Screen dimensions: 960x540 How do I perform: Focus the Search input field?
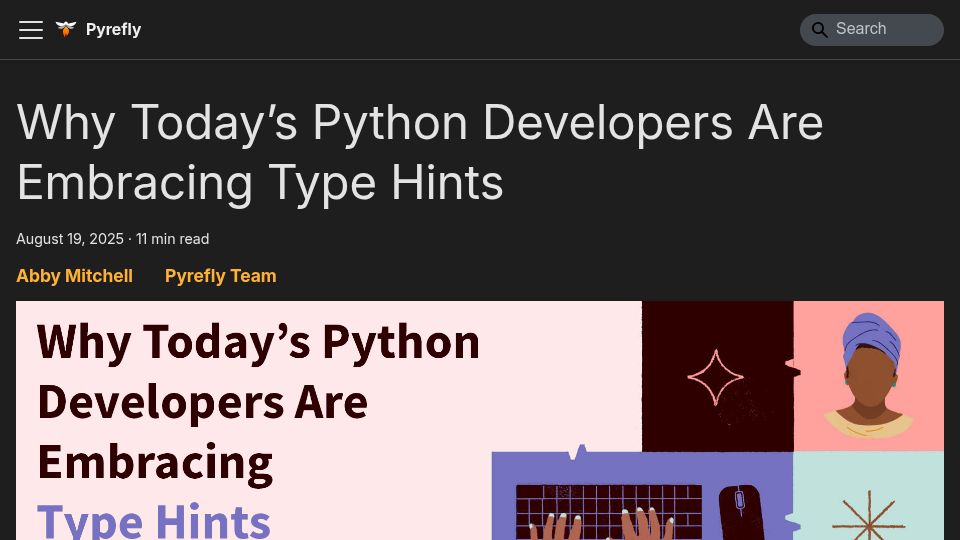pos(872,29)
